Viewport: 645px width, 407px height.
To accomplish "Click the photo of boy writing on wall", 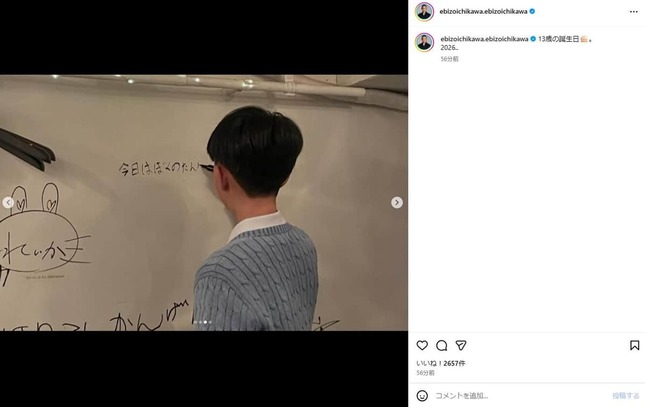I will click(x=204, y=202).
